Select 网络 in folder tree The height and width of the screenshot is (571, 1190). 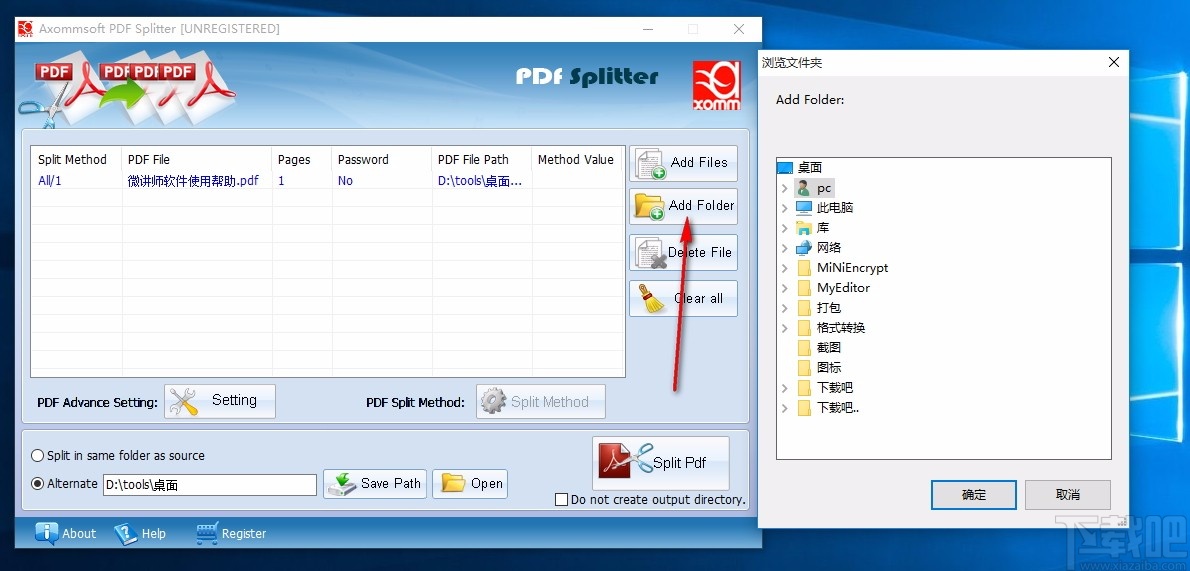pyautogui.click(x=829, y=248)
